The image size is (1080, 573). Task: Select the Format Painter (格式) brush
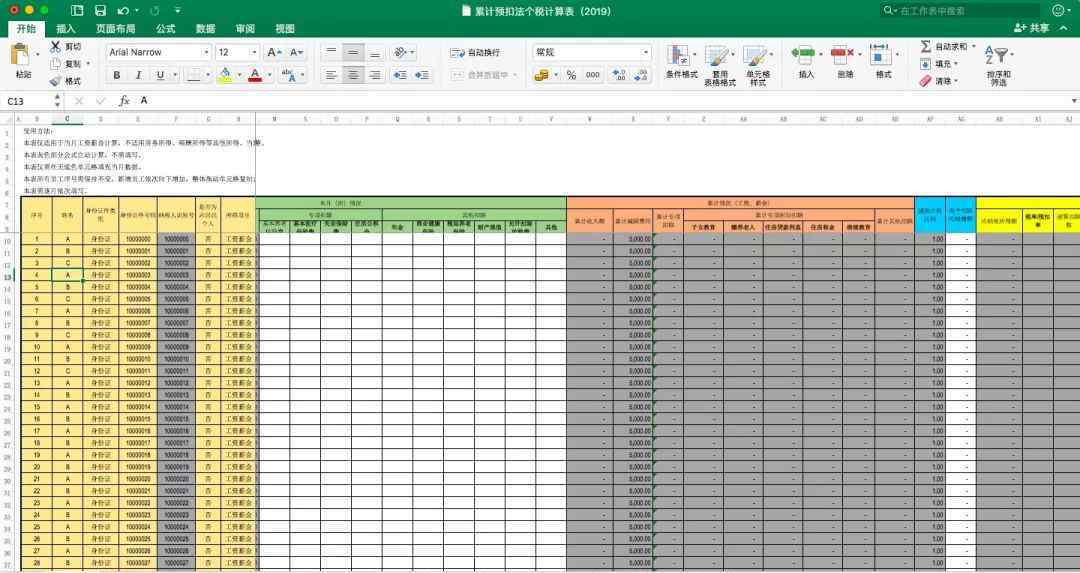(x=55, y=81)
